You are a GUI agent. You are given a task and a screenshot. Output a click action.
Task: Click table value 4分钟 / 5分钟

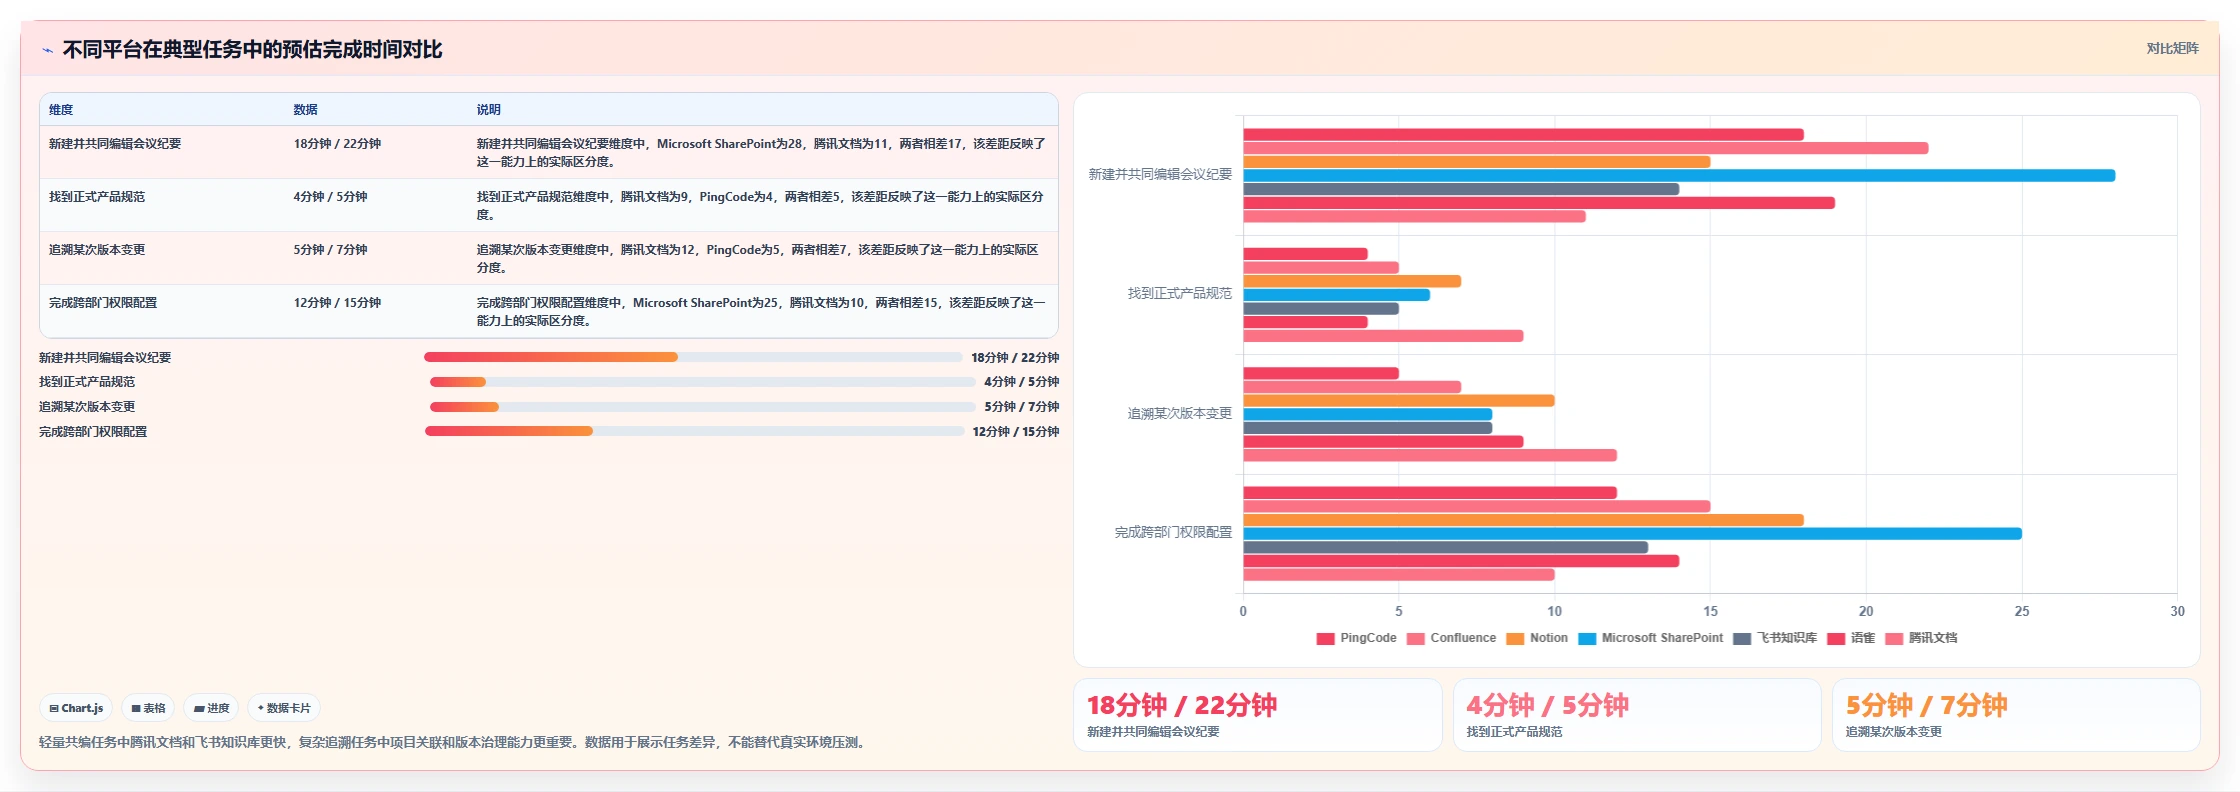(x=330, y=197)
